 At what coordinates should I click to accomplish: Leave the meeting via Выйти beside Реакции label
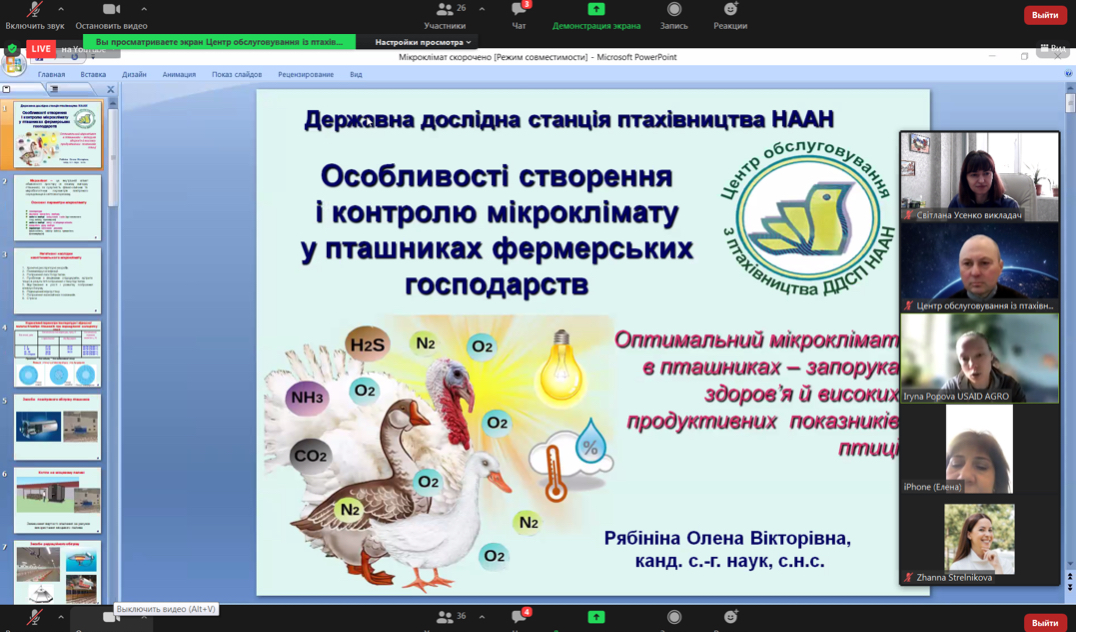pos(1045,15)
